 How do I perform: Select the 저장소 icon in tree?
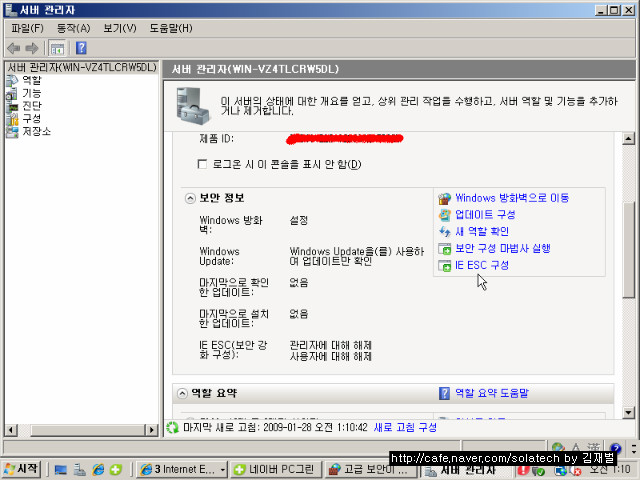12,131
